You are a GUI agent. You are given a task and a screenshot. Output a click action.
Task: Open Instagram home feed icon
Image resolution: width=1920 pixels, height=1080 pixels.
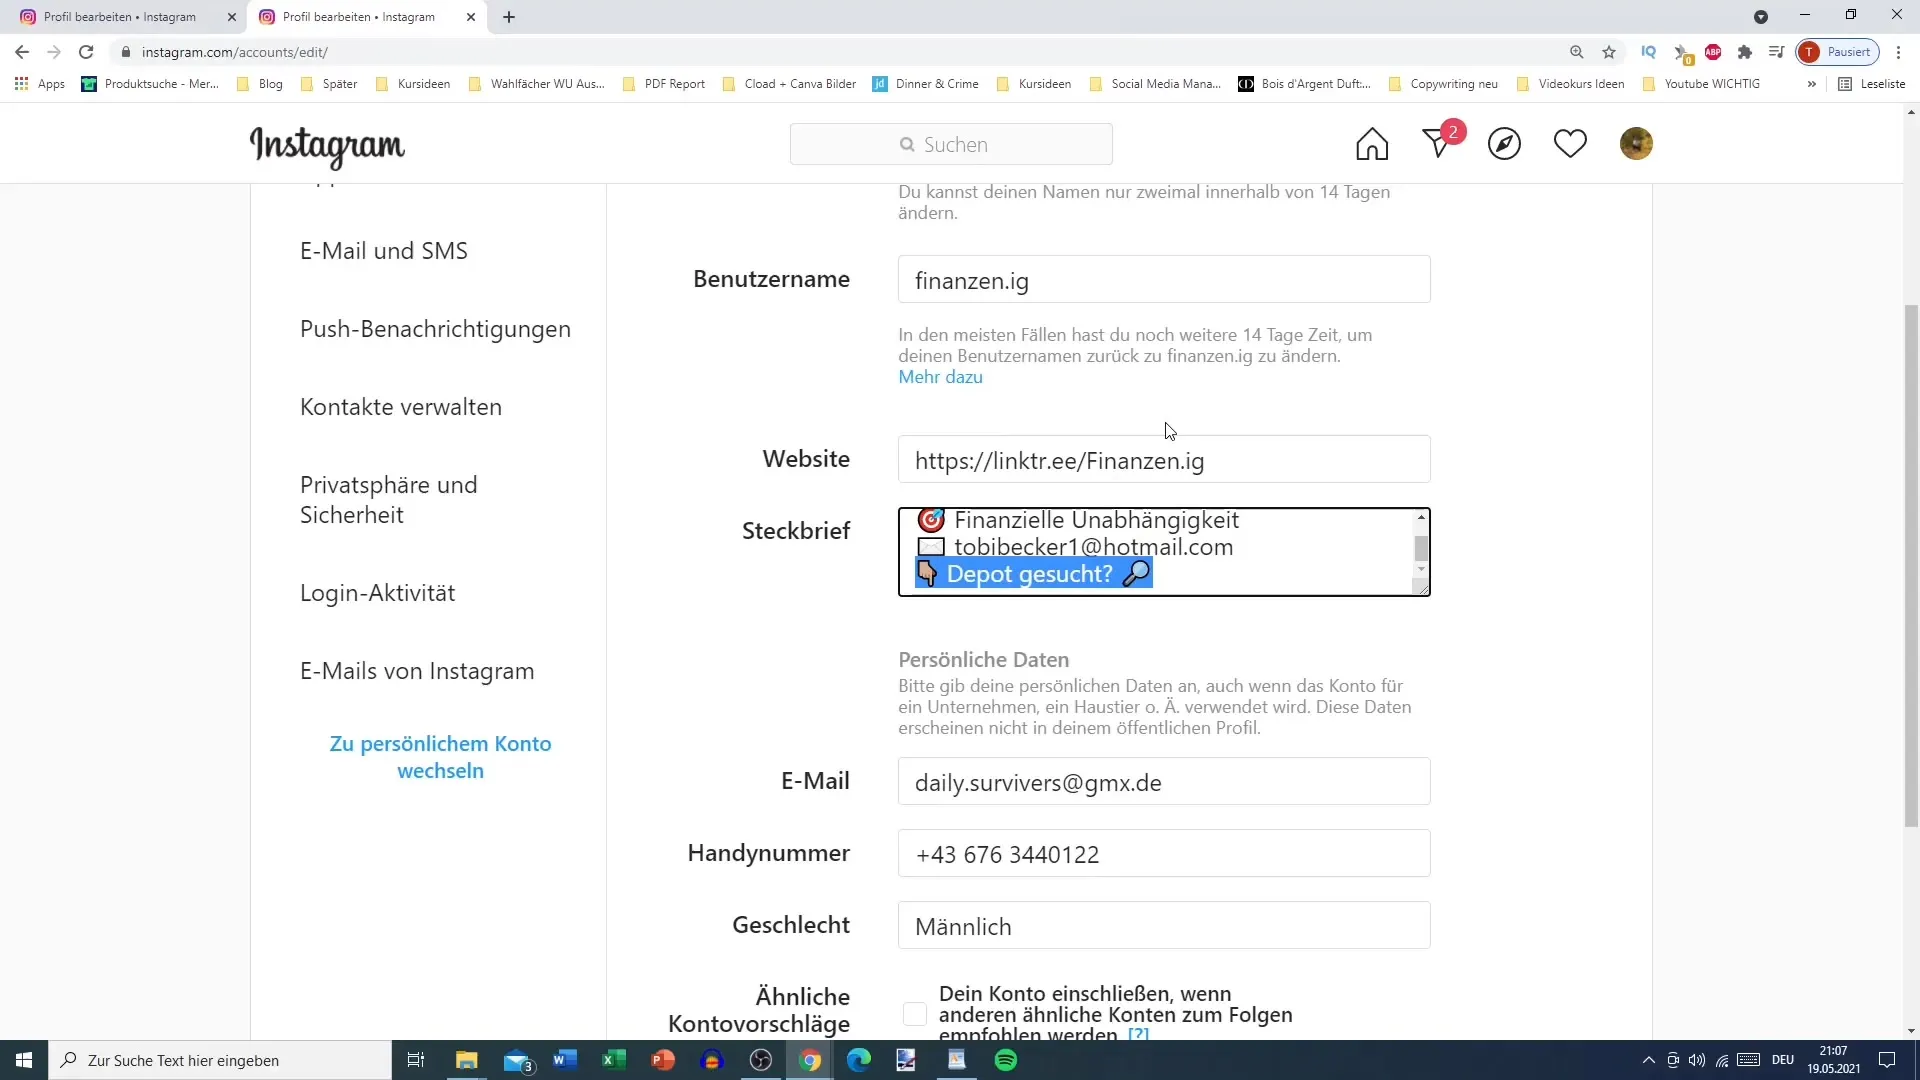click(x=1372, y=144)
